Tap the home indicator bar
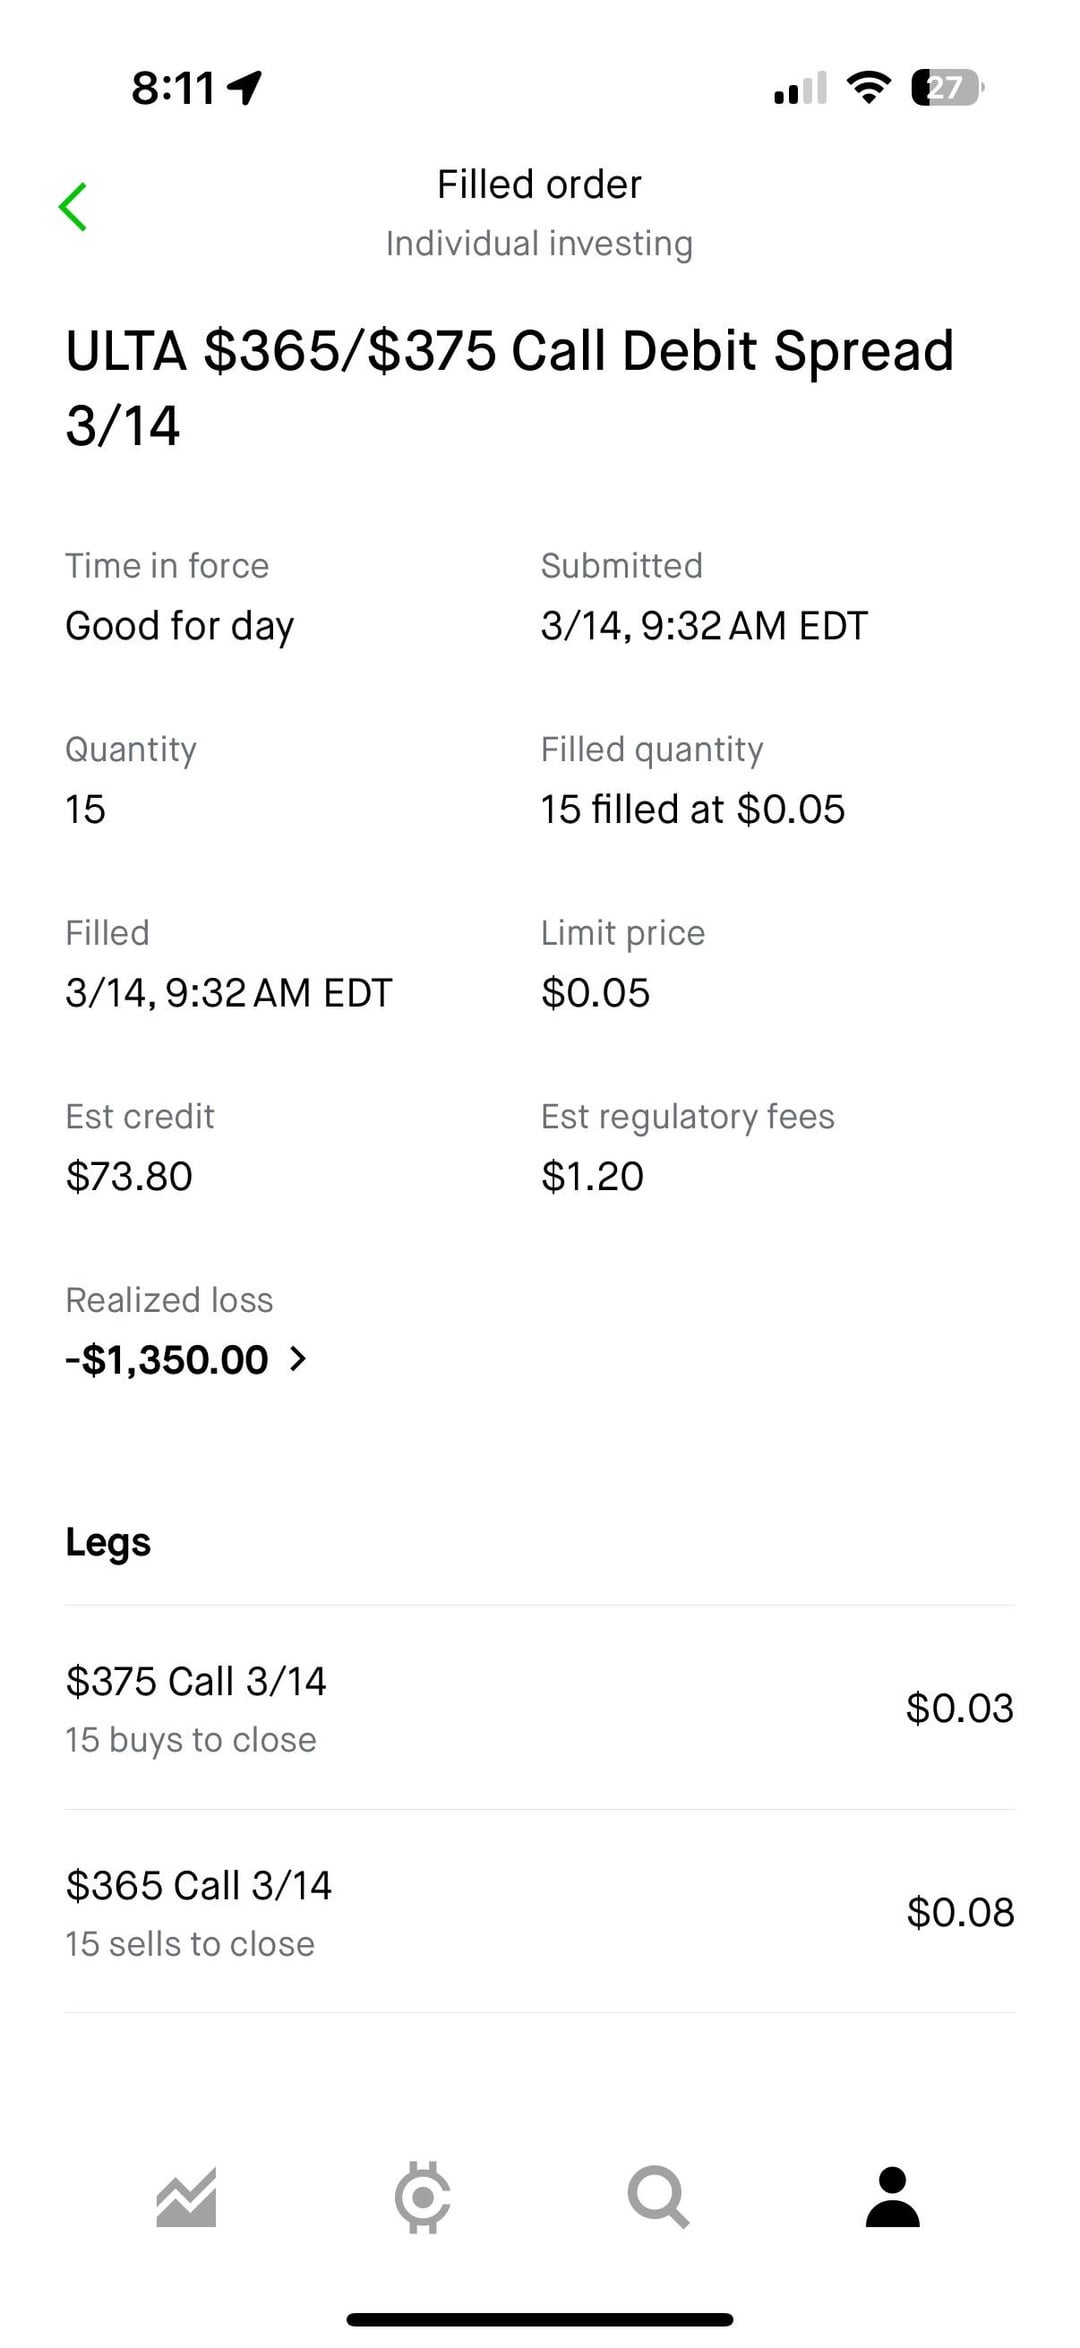1080x2348 pixels. tap(540, 2319)
